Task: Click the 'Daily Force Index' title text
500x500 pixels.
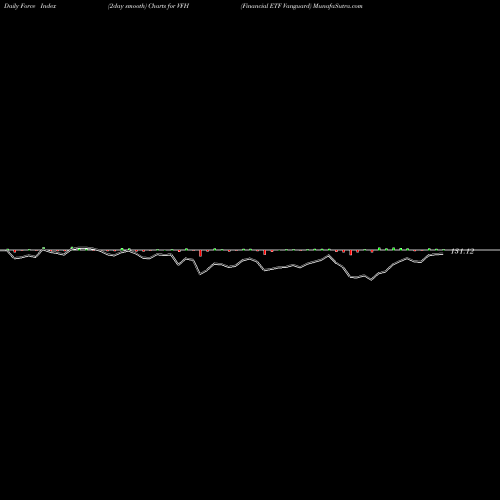Action: 30,6
